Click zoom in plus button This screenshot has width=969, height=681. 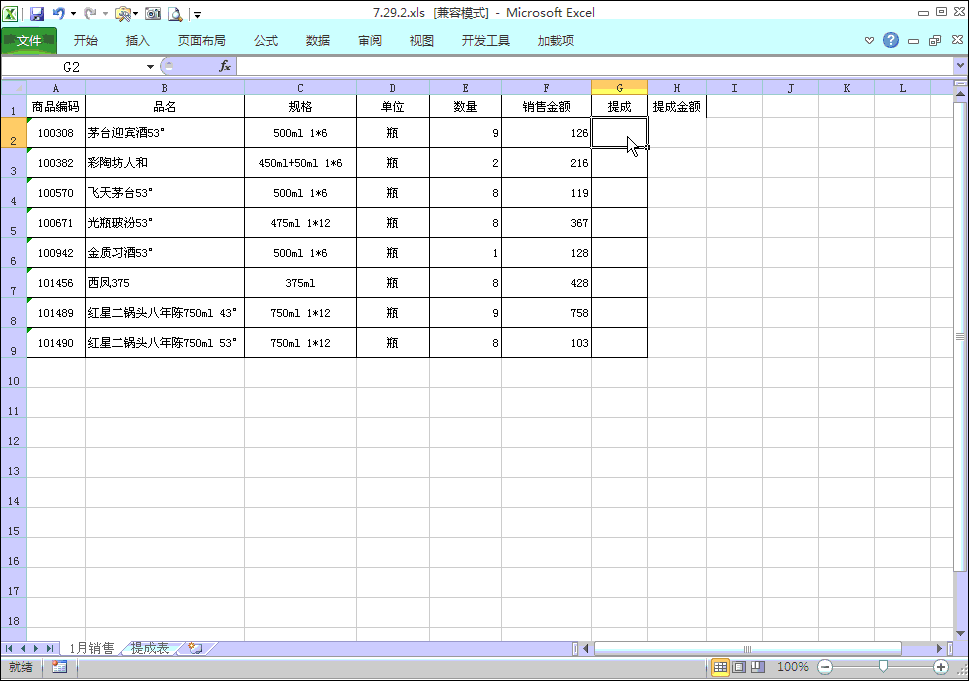(x=941, y=666)
